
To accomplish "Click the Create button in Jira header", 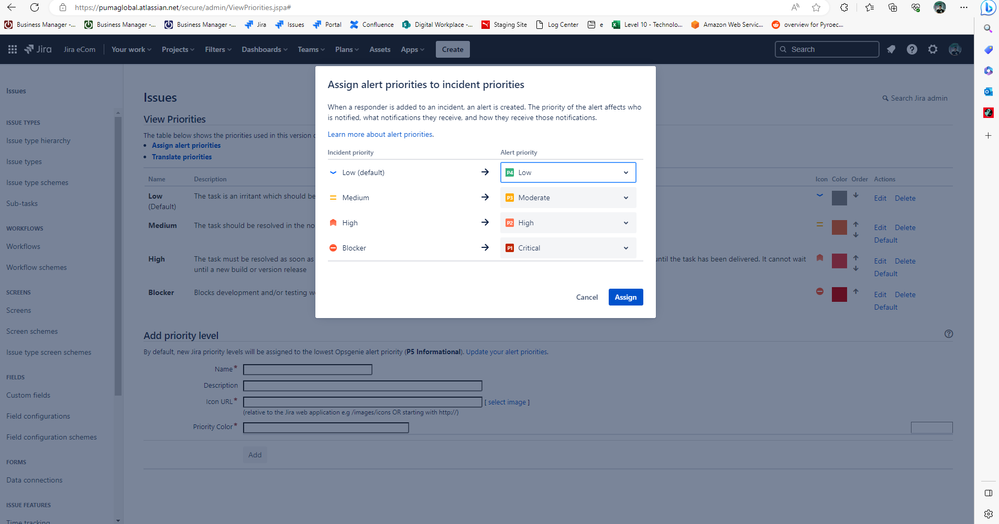I will tap(452, 49).
